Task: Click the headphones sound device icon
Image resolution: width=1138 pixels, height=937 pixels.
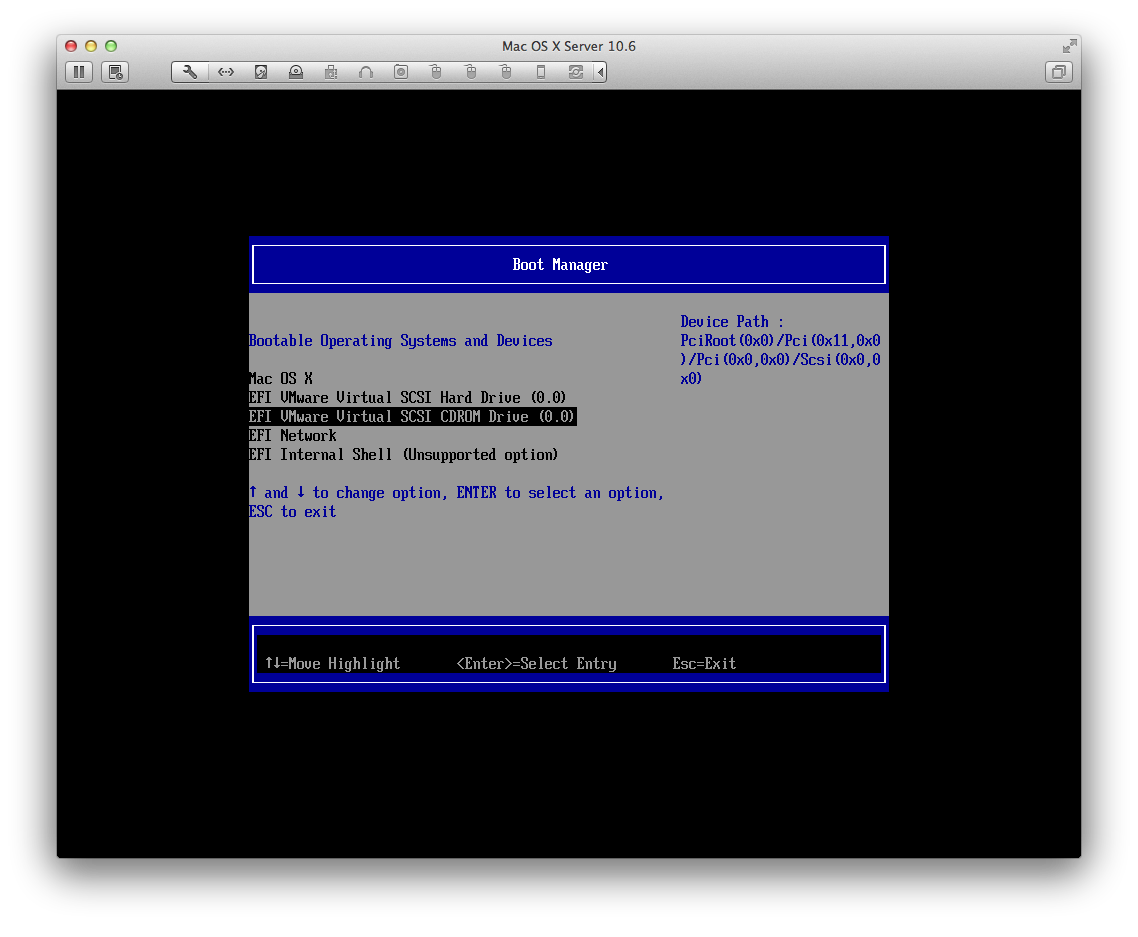Action: [x=366, y=72]
